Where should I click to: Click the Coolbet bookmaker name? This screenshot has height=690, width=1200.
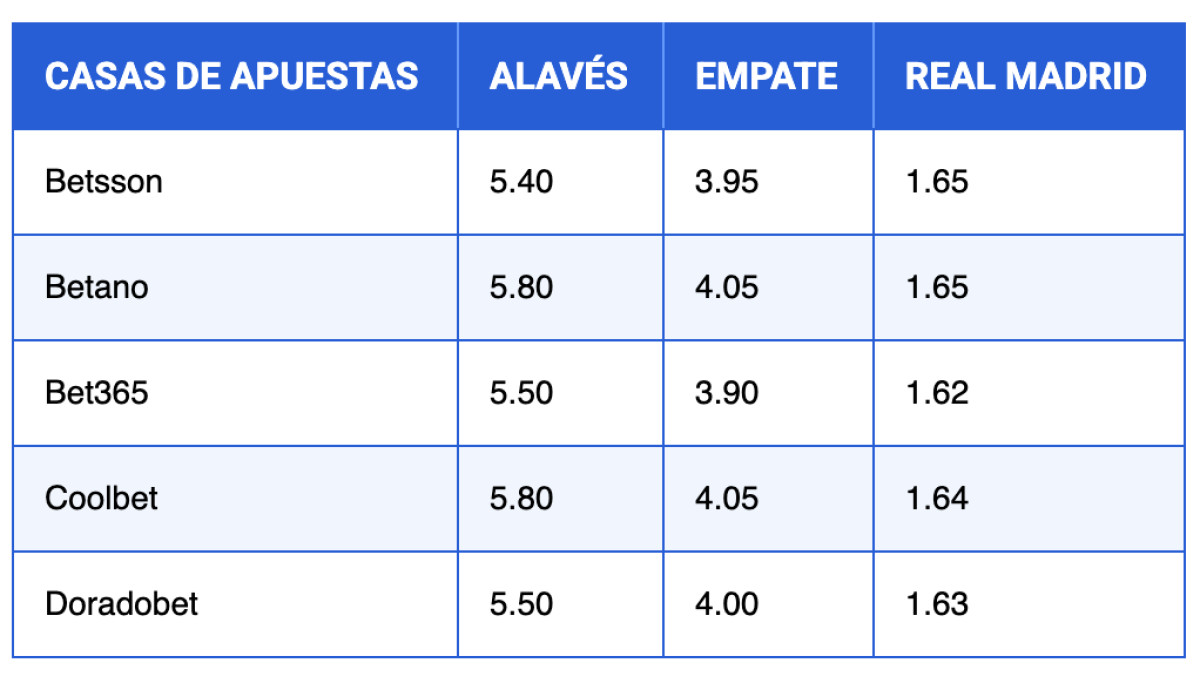point(101,498)
